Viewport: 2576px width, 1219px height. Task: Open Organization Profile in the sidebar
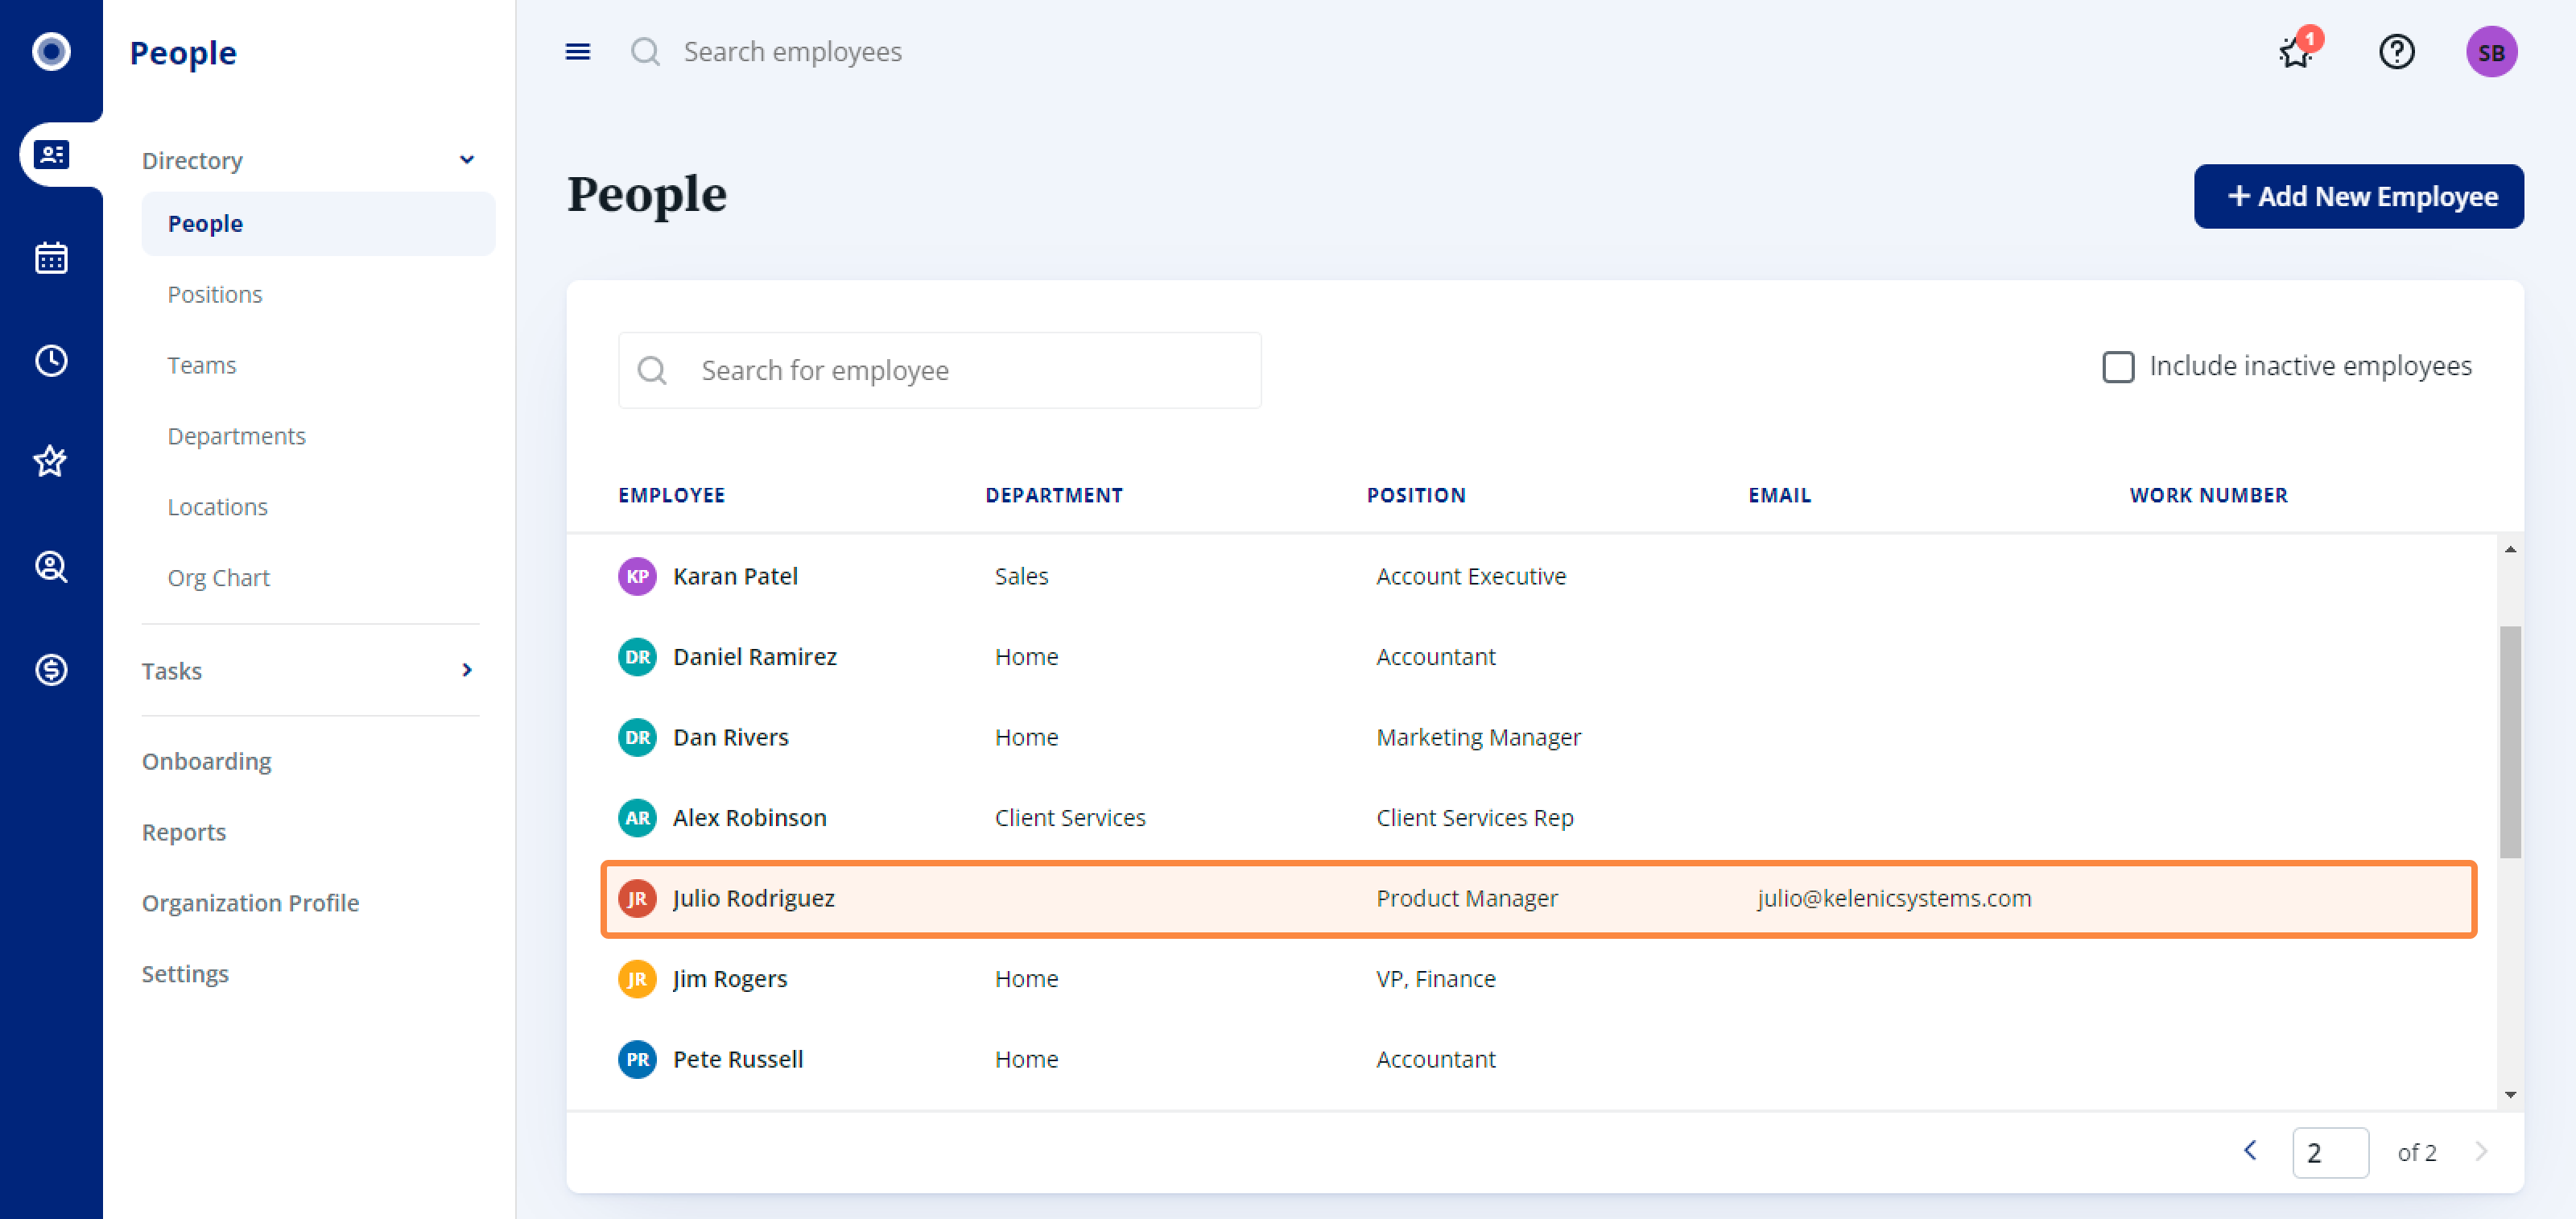[x=250, y=903]
